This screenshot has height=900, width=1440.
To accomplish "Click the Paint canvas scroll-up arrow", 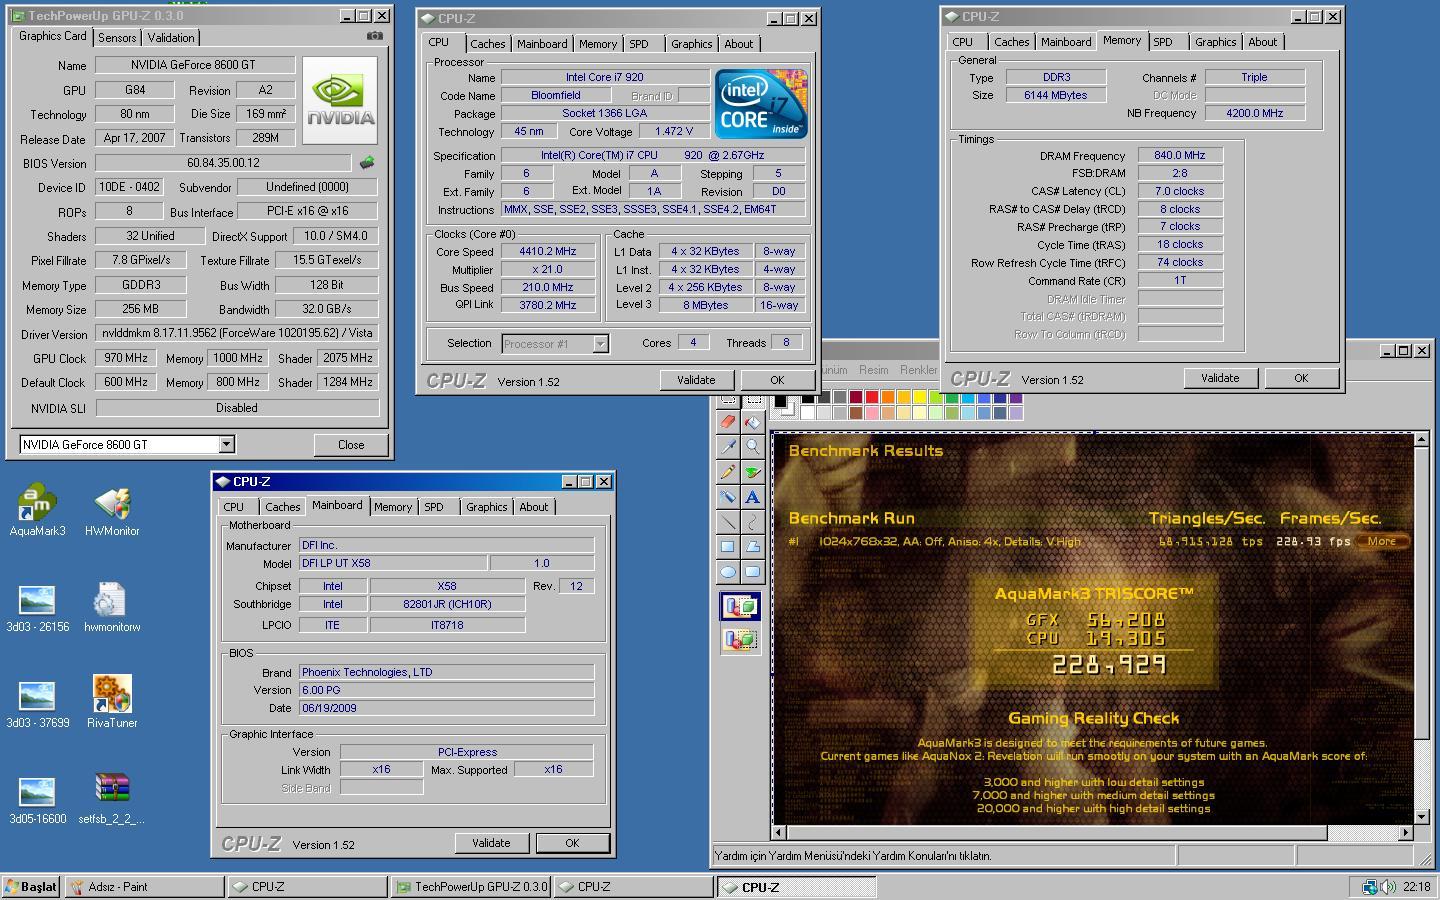I will pos(1422,439).
